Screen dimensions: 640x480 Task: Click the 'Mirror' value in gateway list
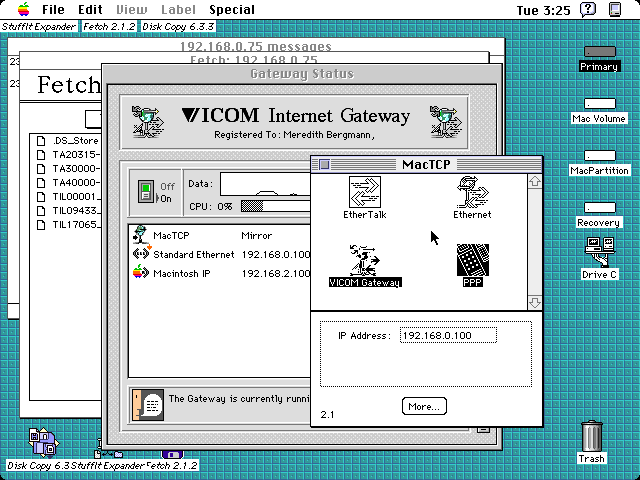pyautogui.click(x=256, y=236)
